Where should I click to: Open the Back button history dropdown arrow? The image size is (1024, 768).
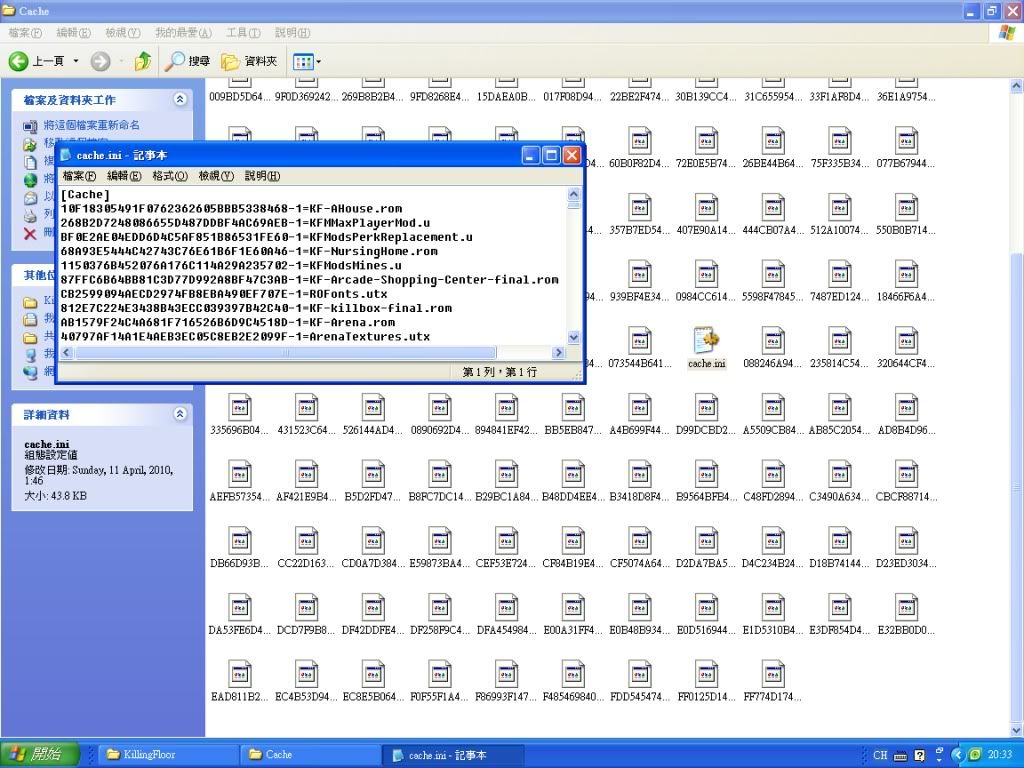pyautogui.click(x=74, y=61)
